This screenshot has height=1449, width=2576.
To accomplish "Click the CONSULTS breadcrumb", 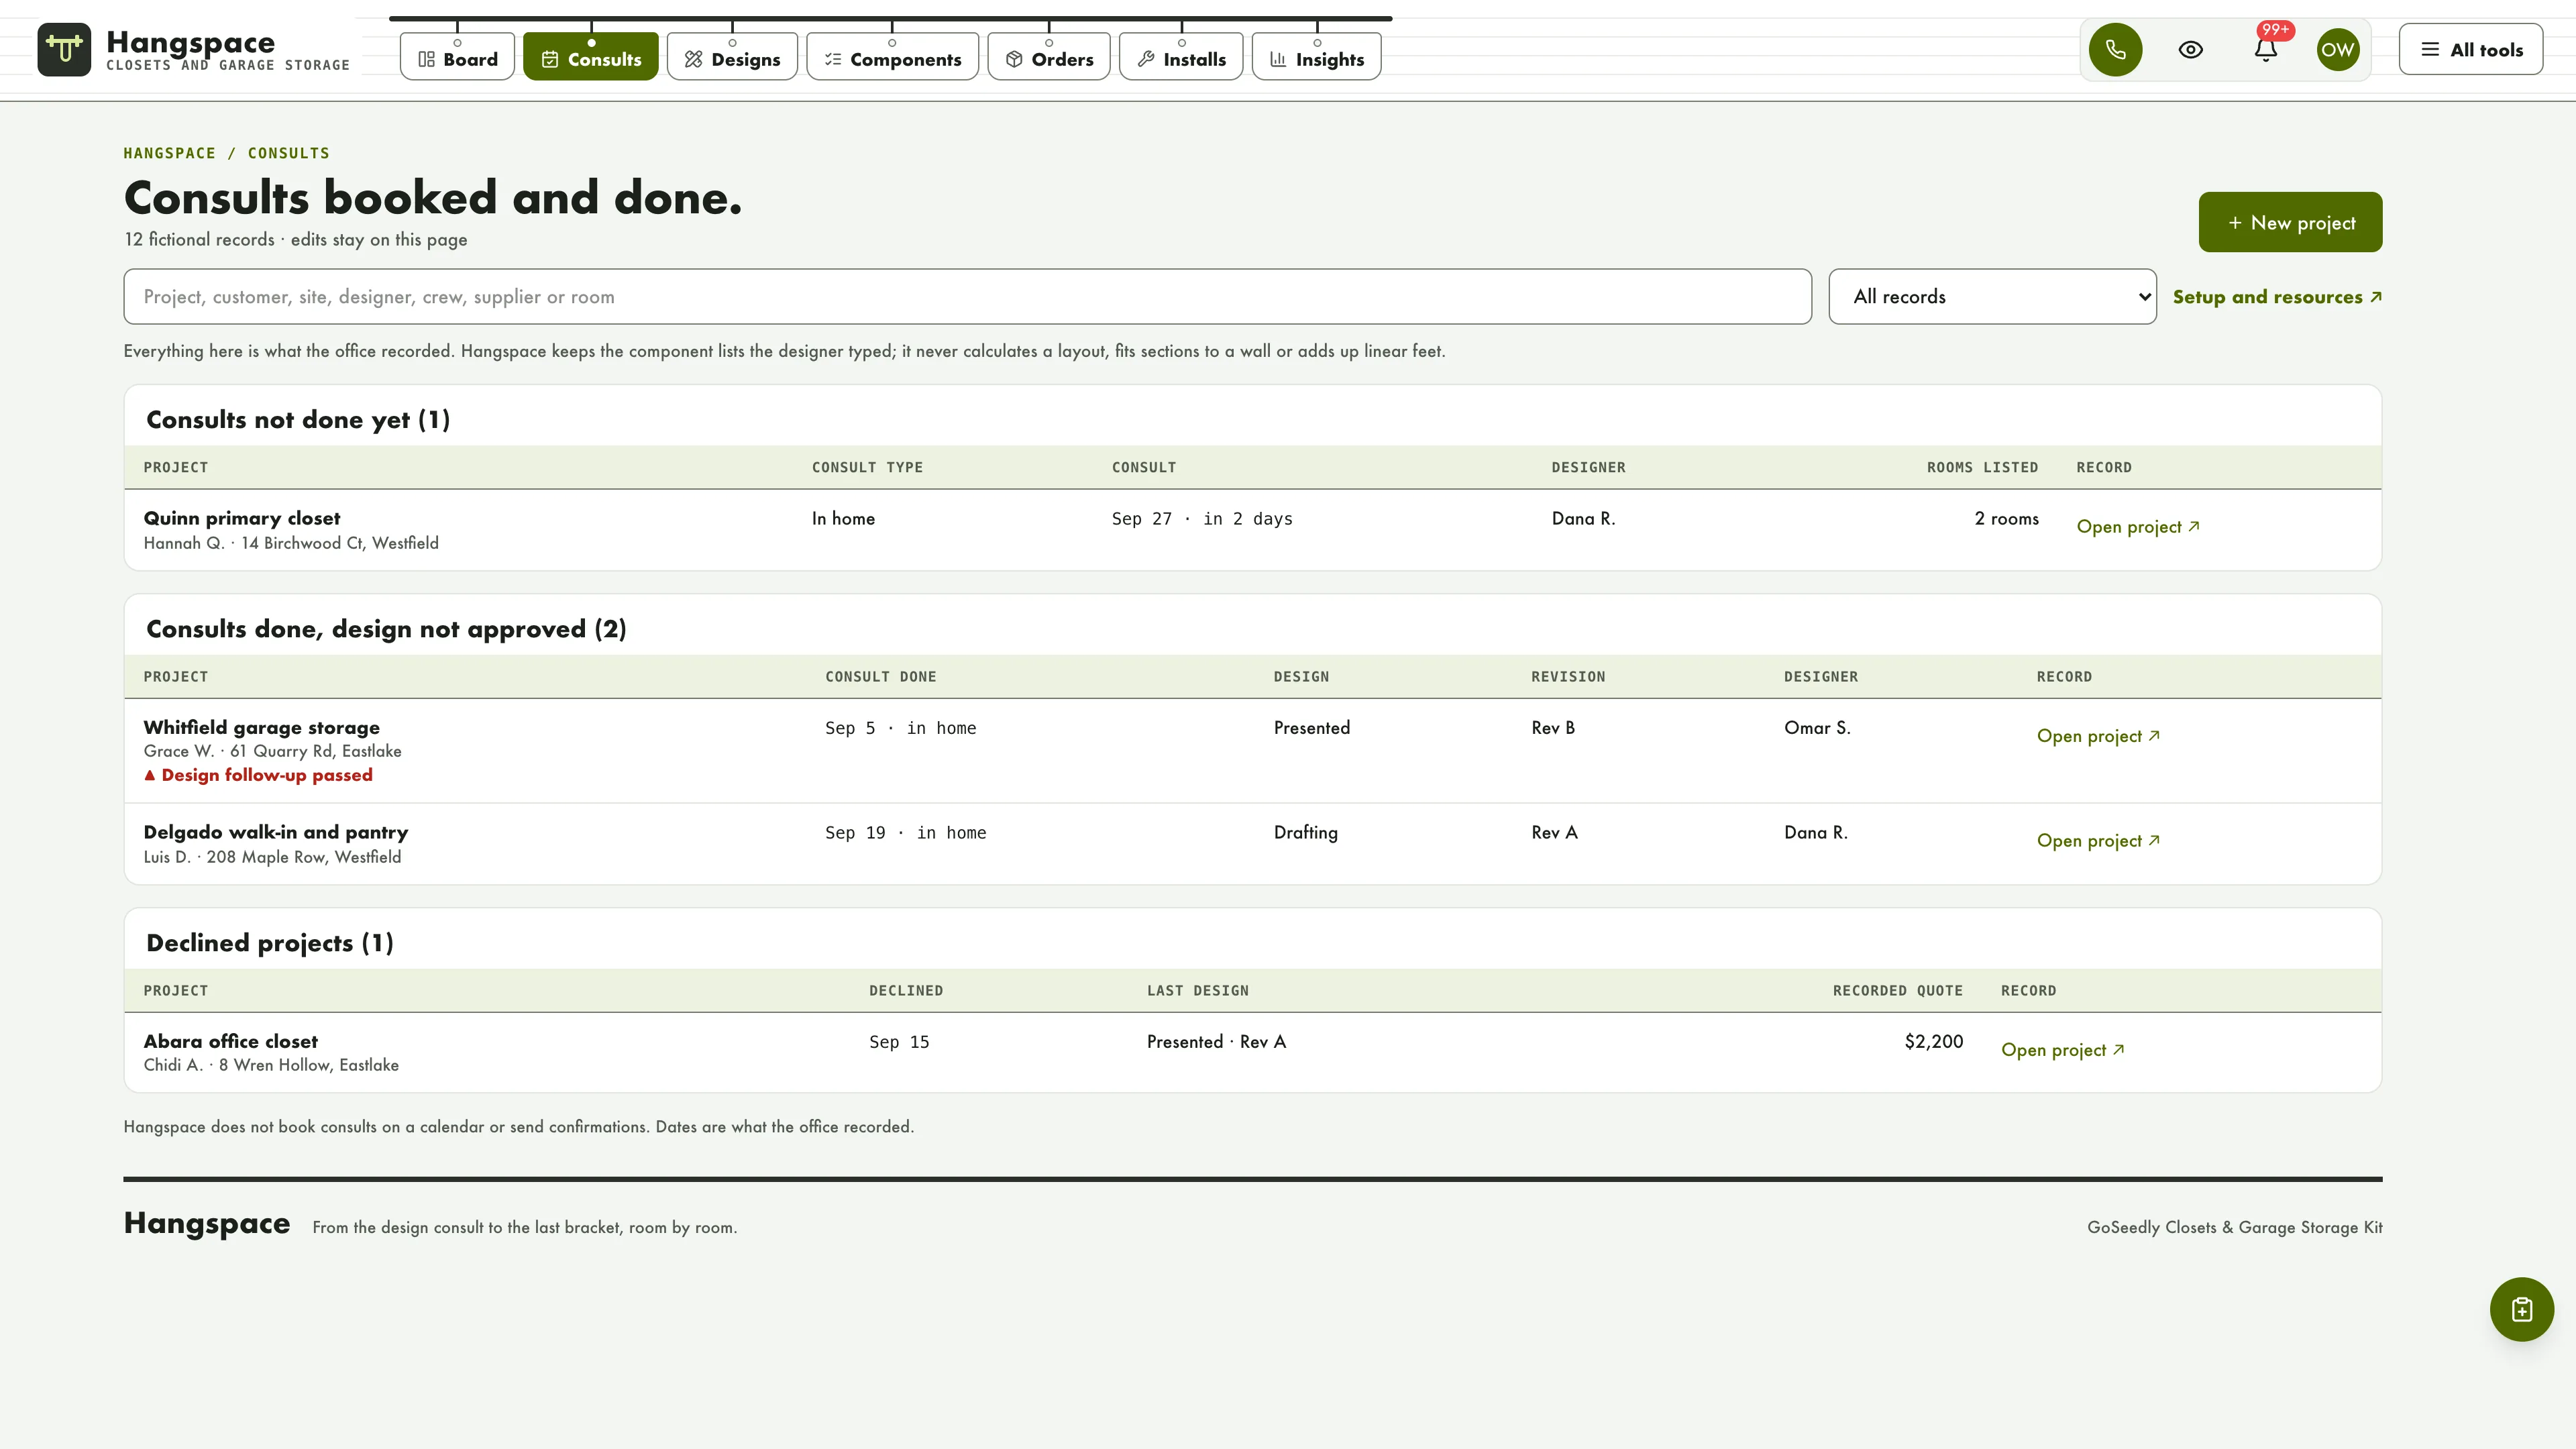I will click(288, 153).
